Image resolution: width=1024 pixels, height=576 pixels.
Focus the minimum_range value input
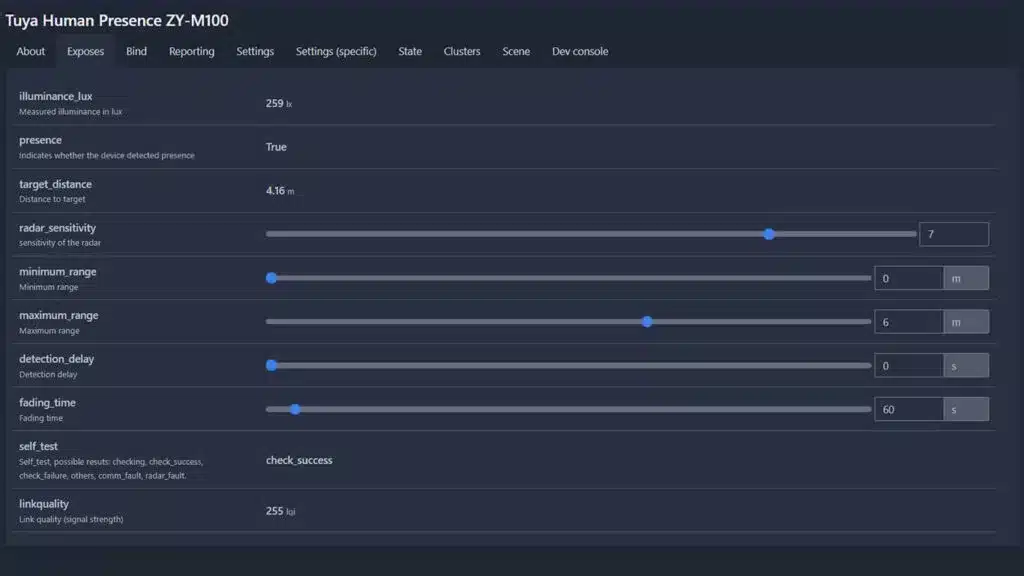908,278
